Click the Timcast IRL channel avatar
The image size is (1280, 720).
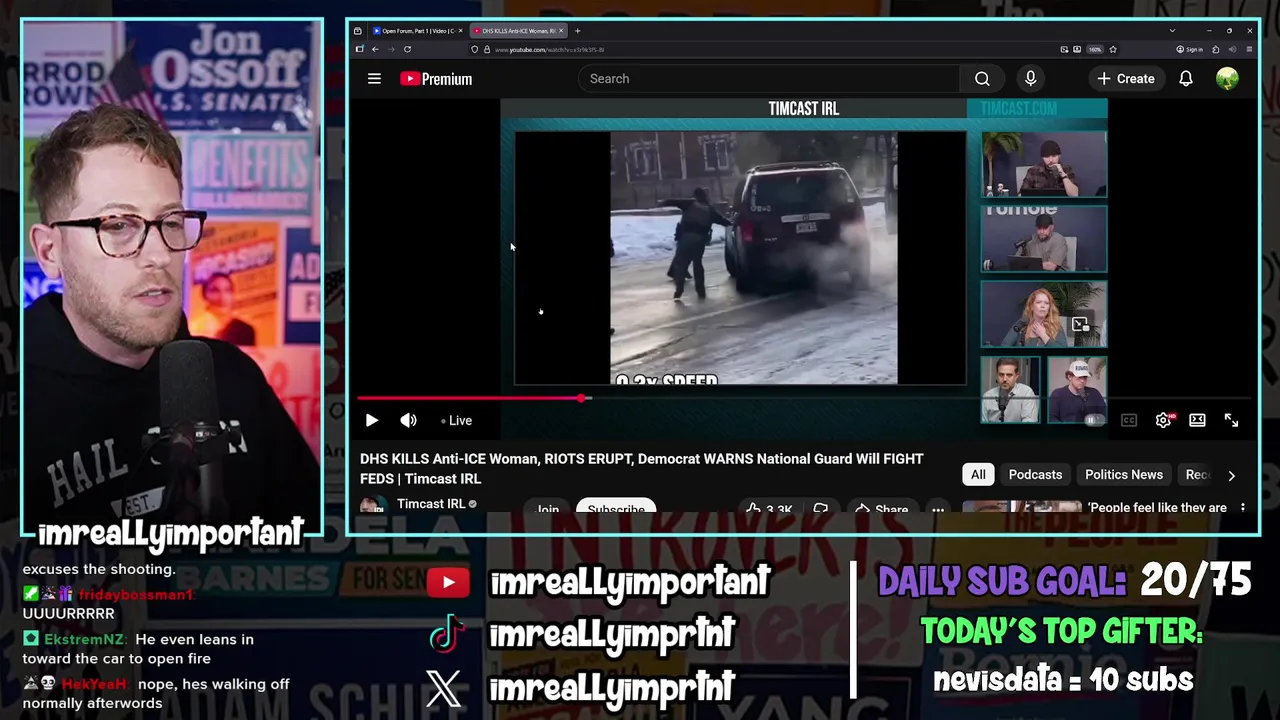(x=373, y=506)
